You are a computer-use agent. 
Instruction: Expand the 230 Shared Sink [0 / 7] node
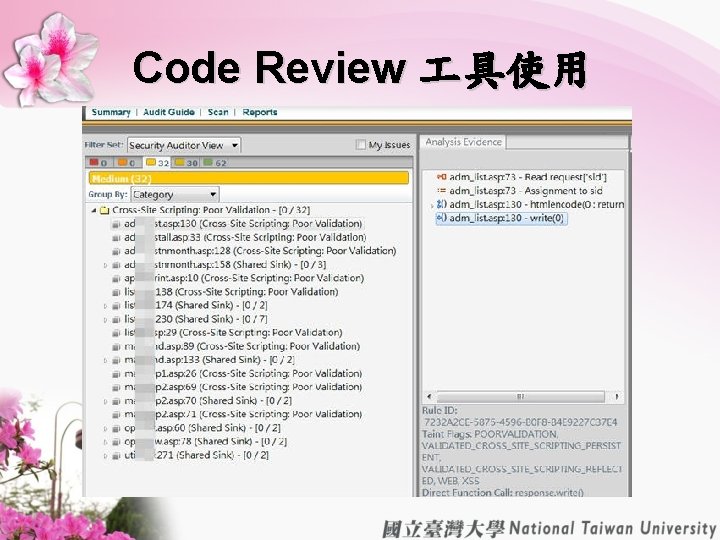(105, 319)
